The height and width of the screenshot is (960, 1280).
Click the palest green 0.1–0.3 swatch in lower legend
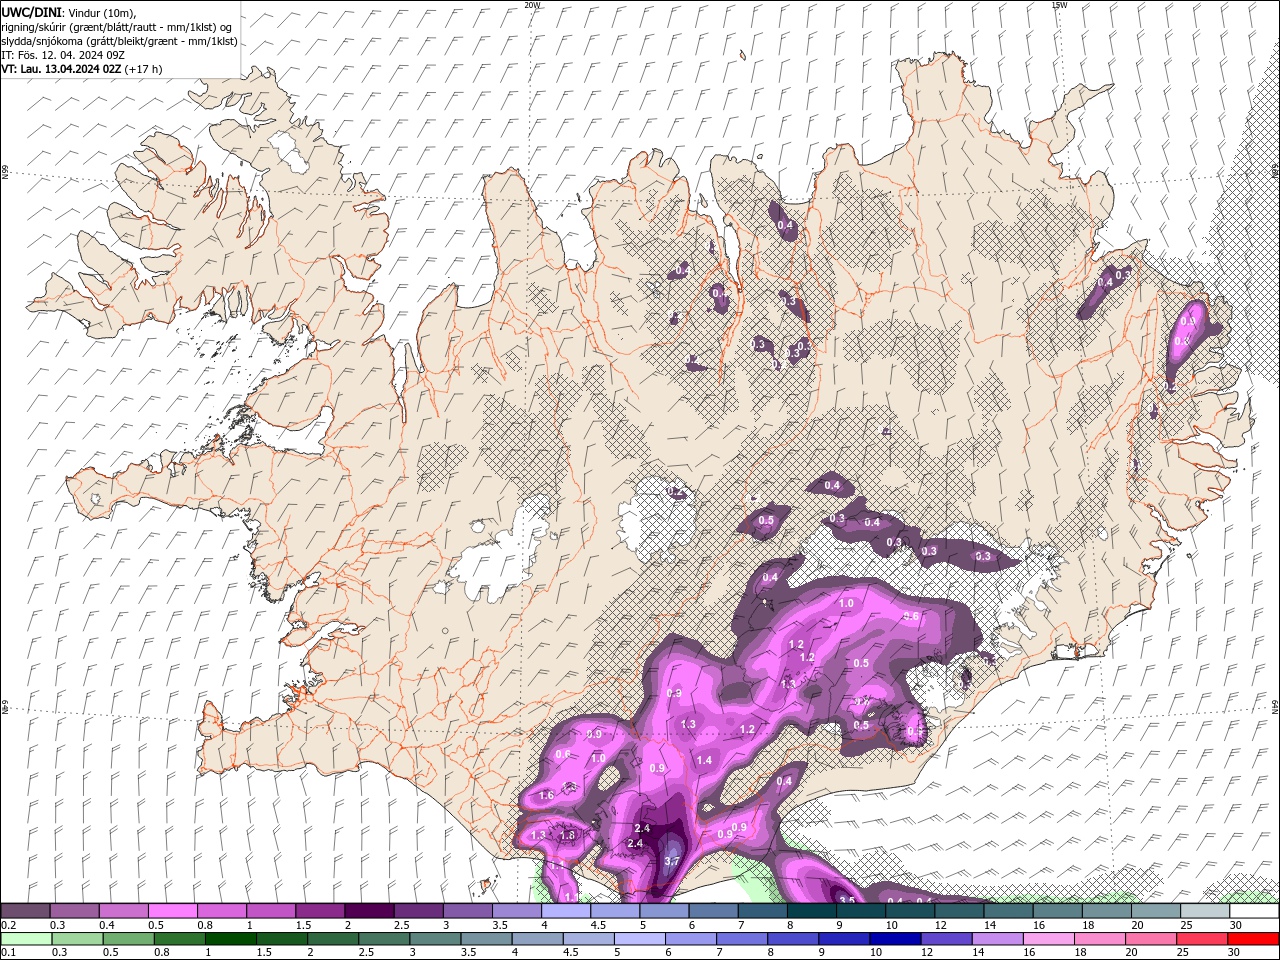coord(25,939)
